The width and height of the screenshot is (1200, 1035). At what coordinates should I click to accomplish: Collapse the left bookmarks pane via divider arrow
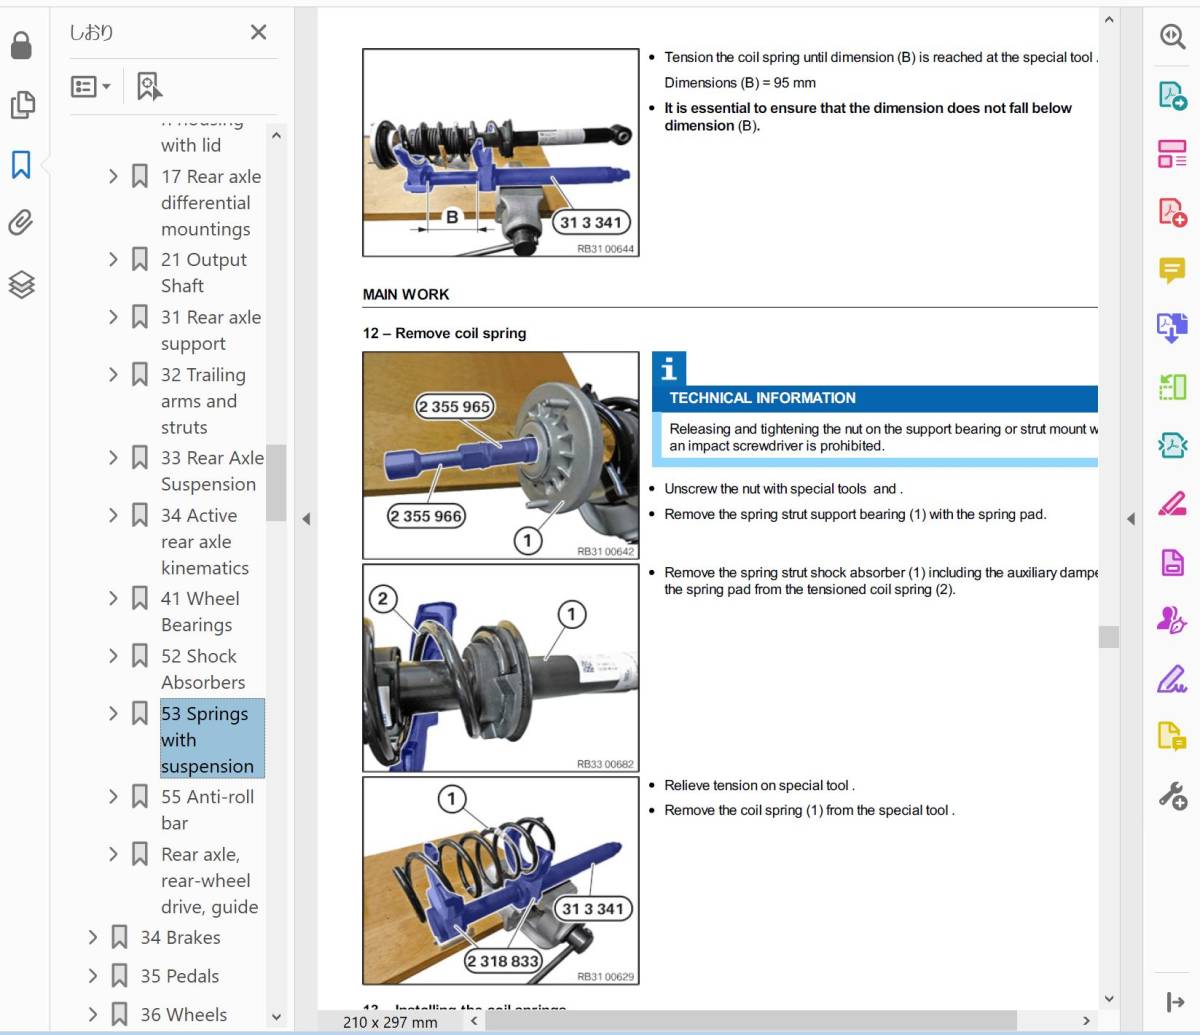pyautogui.click(x=306, y=518)
